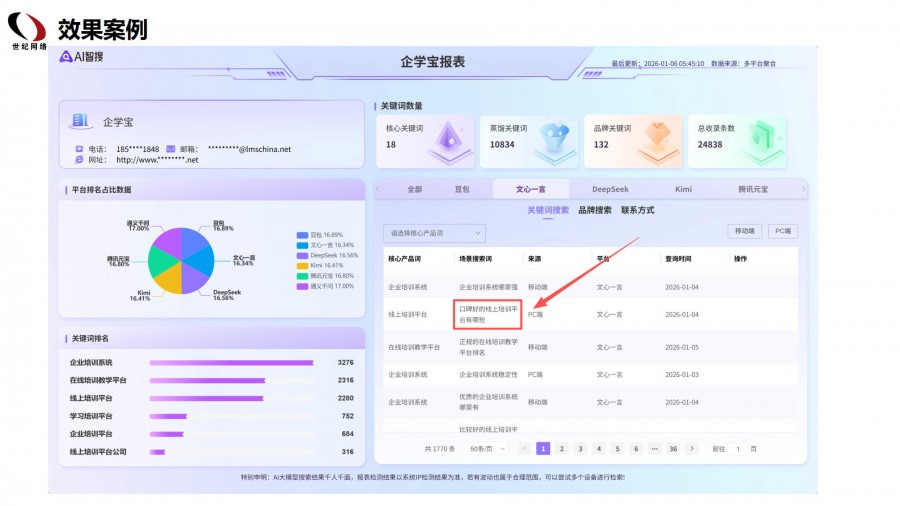Image resolution: width=900 pixels, height=506 pixels.
Task: Toggle the PC端 filter button
Action: point(783,231)
